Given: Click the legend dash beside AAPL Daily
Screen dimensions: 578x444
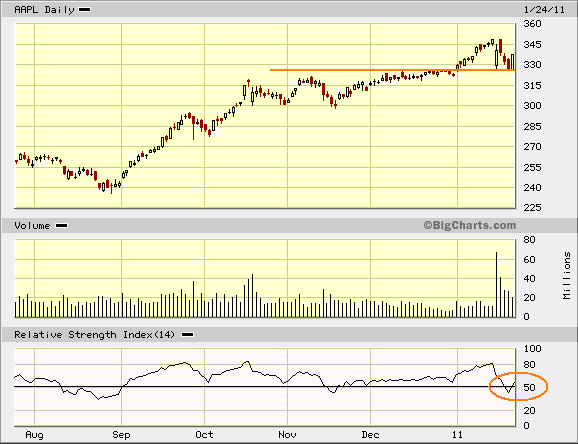Looking at the screenshot, I should pyautogui.click(x=84, y=10).
